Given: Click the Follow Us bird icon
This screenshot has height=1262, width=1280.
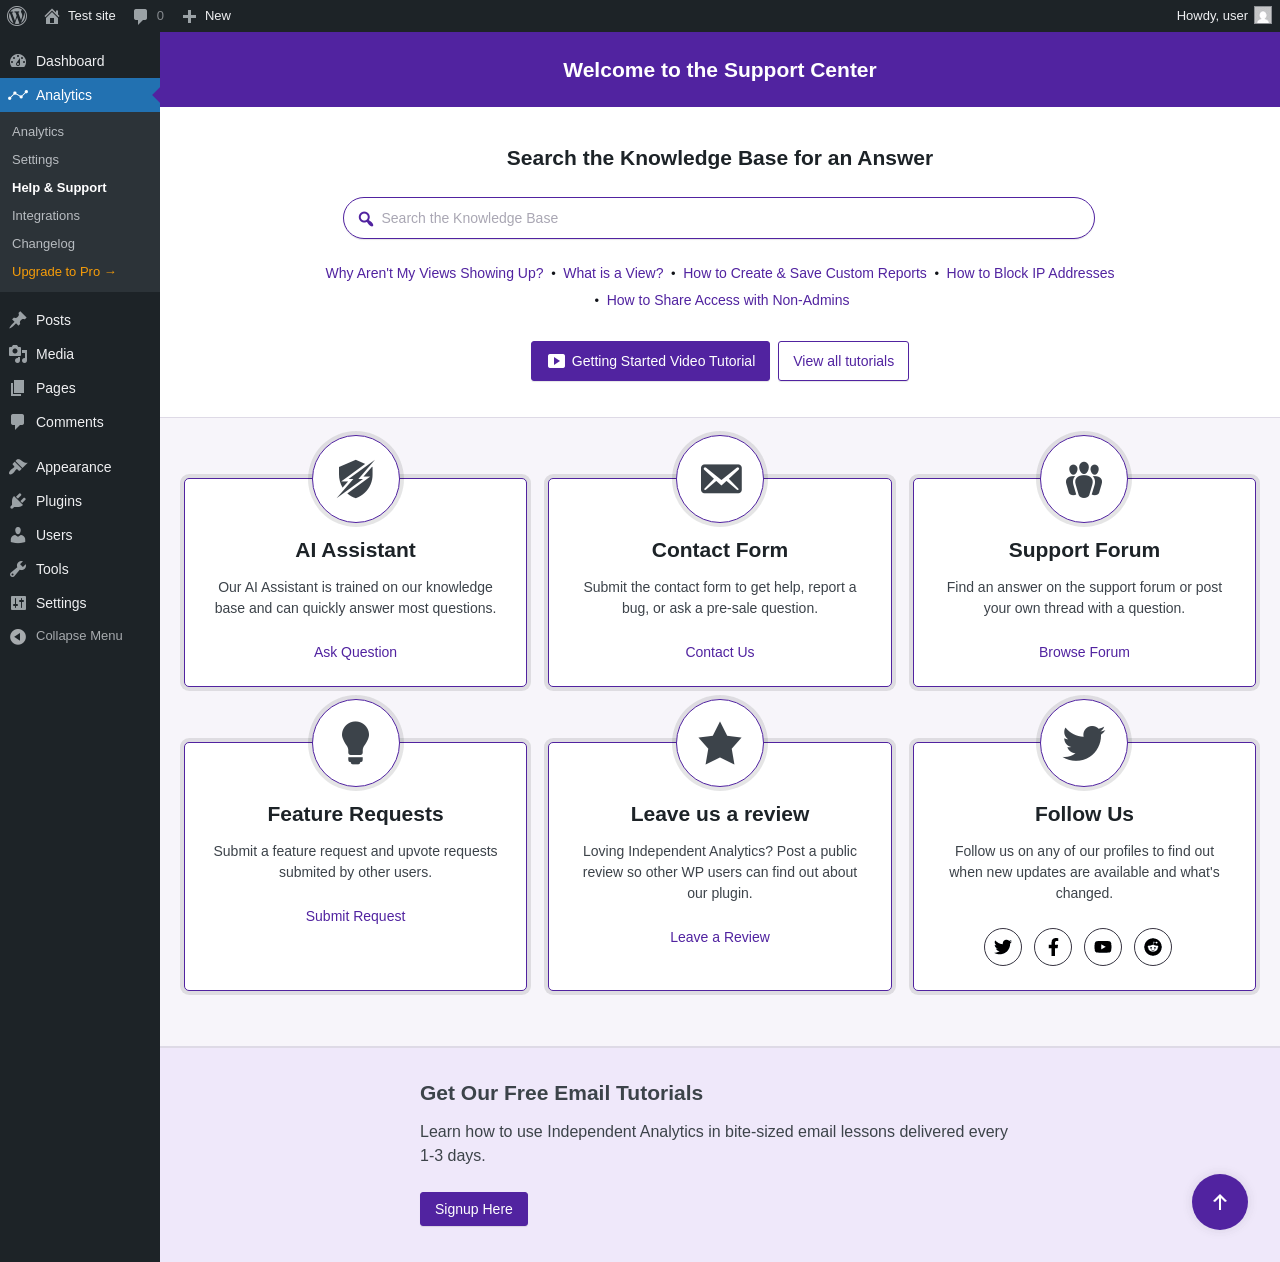Looking at the screenshot, I should tap(1084, 743).
